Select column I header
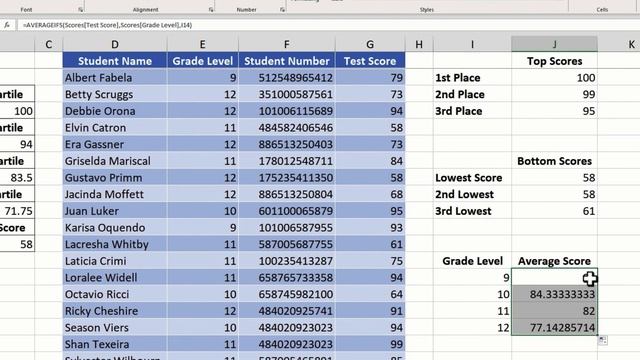The height and width of the screenshot is (360, 640). [472, 44]
